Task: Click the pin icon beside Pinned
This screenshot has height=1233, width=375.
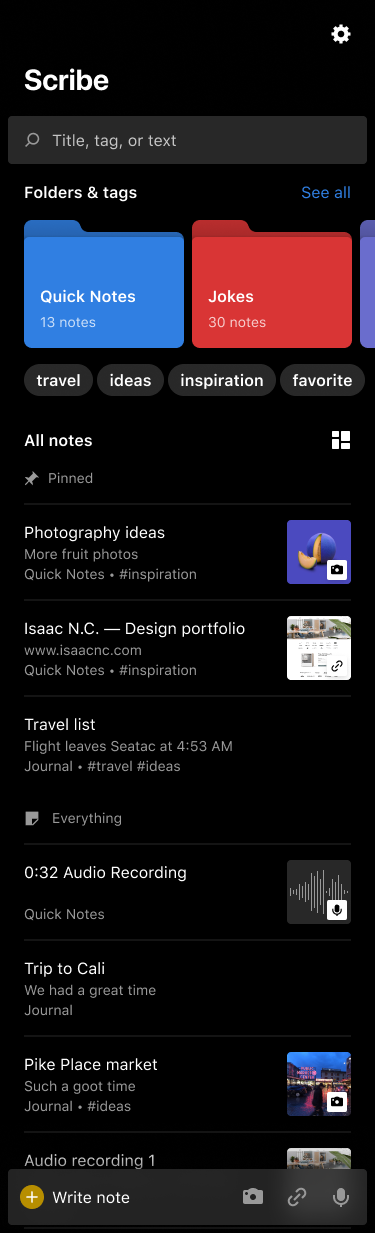Action: point(32,478)
